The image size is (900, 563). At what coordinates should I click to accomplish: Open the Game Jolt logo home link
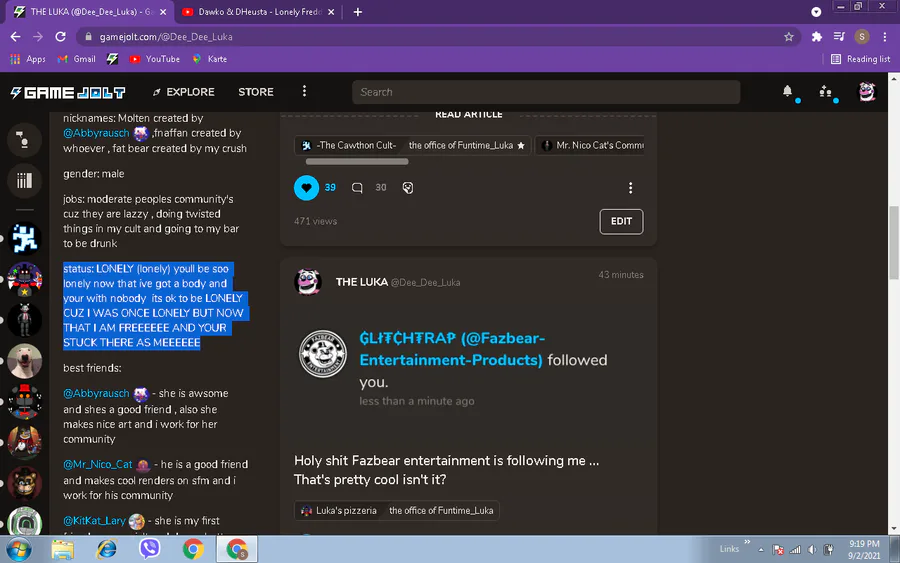[68, 92]
